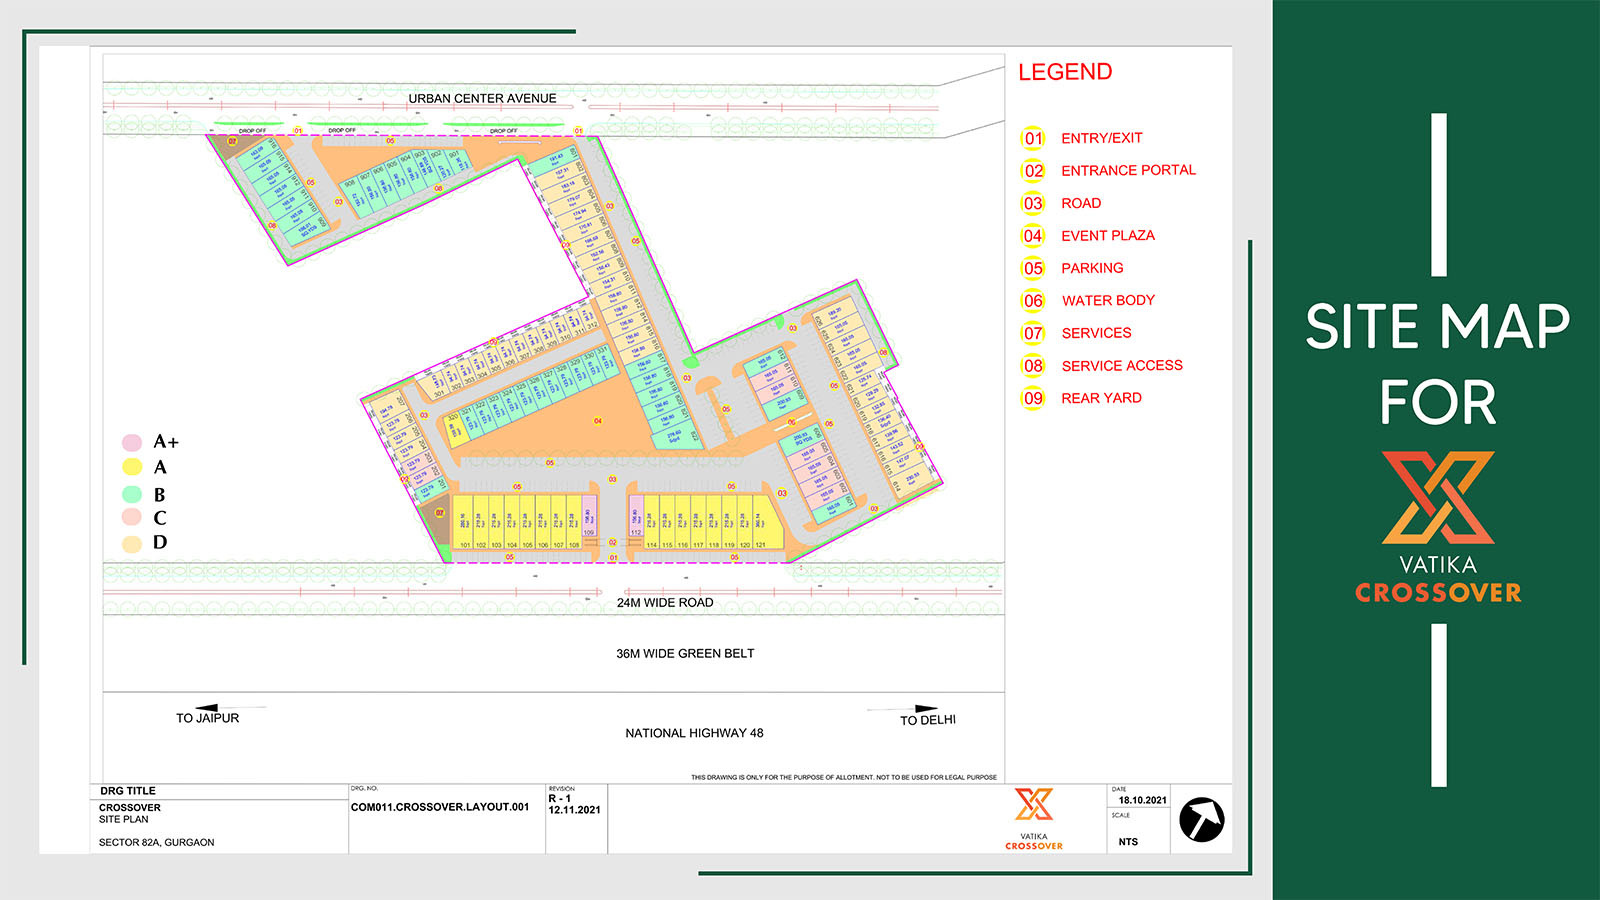
Task: Click the yellow A category swatch
Action: coord(131,466)
